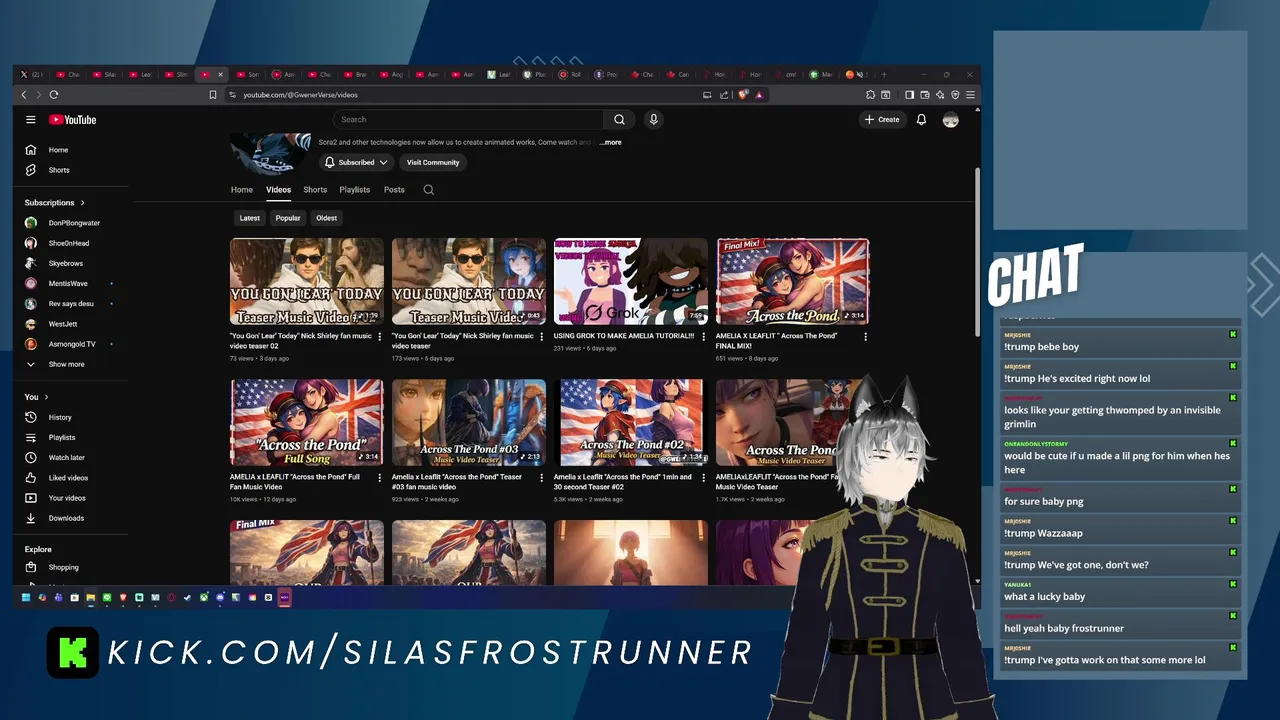Open MentisWave subscription channel
The height and width of the screenshot is (720, 1280).
[70, 284]
